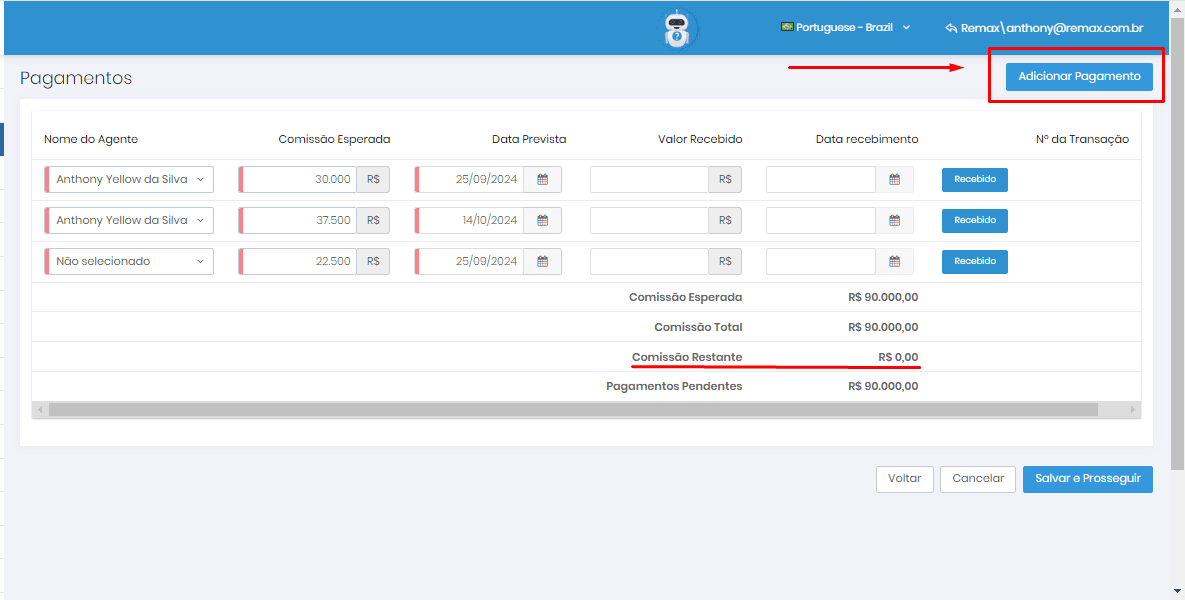Click the 14/10/2024 expected date field
Image resolution: width=1185 pixels, height=600 pixels.
pyautogui.click(x=469, y=221)
